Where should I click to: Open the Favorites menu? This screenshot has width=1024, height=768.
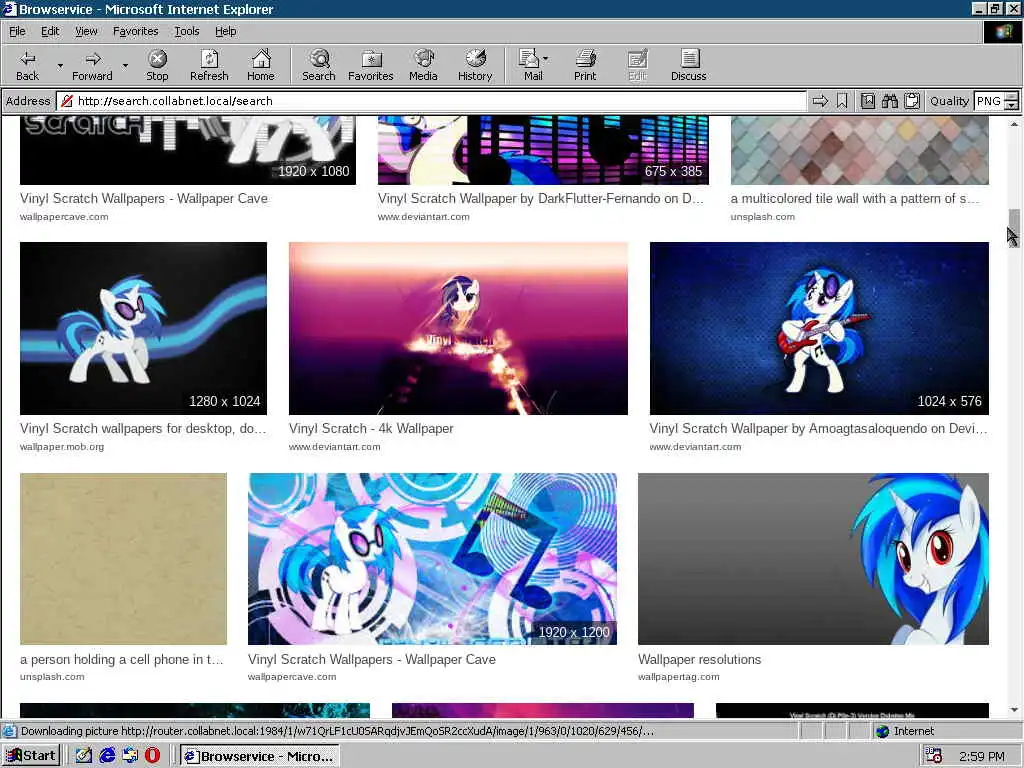point(135,31)
